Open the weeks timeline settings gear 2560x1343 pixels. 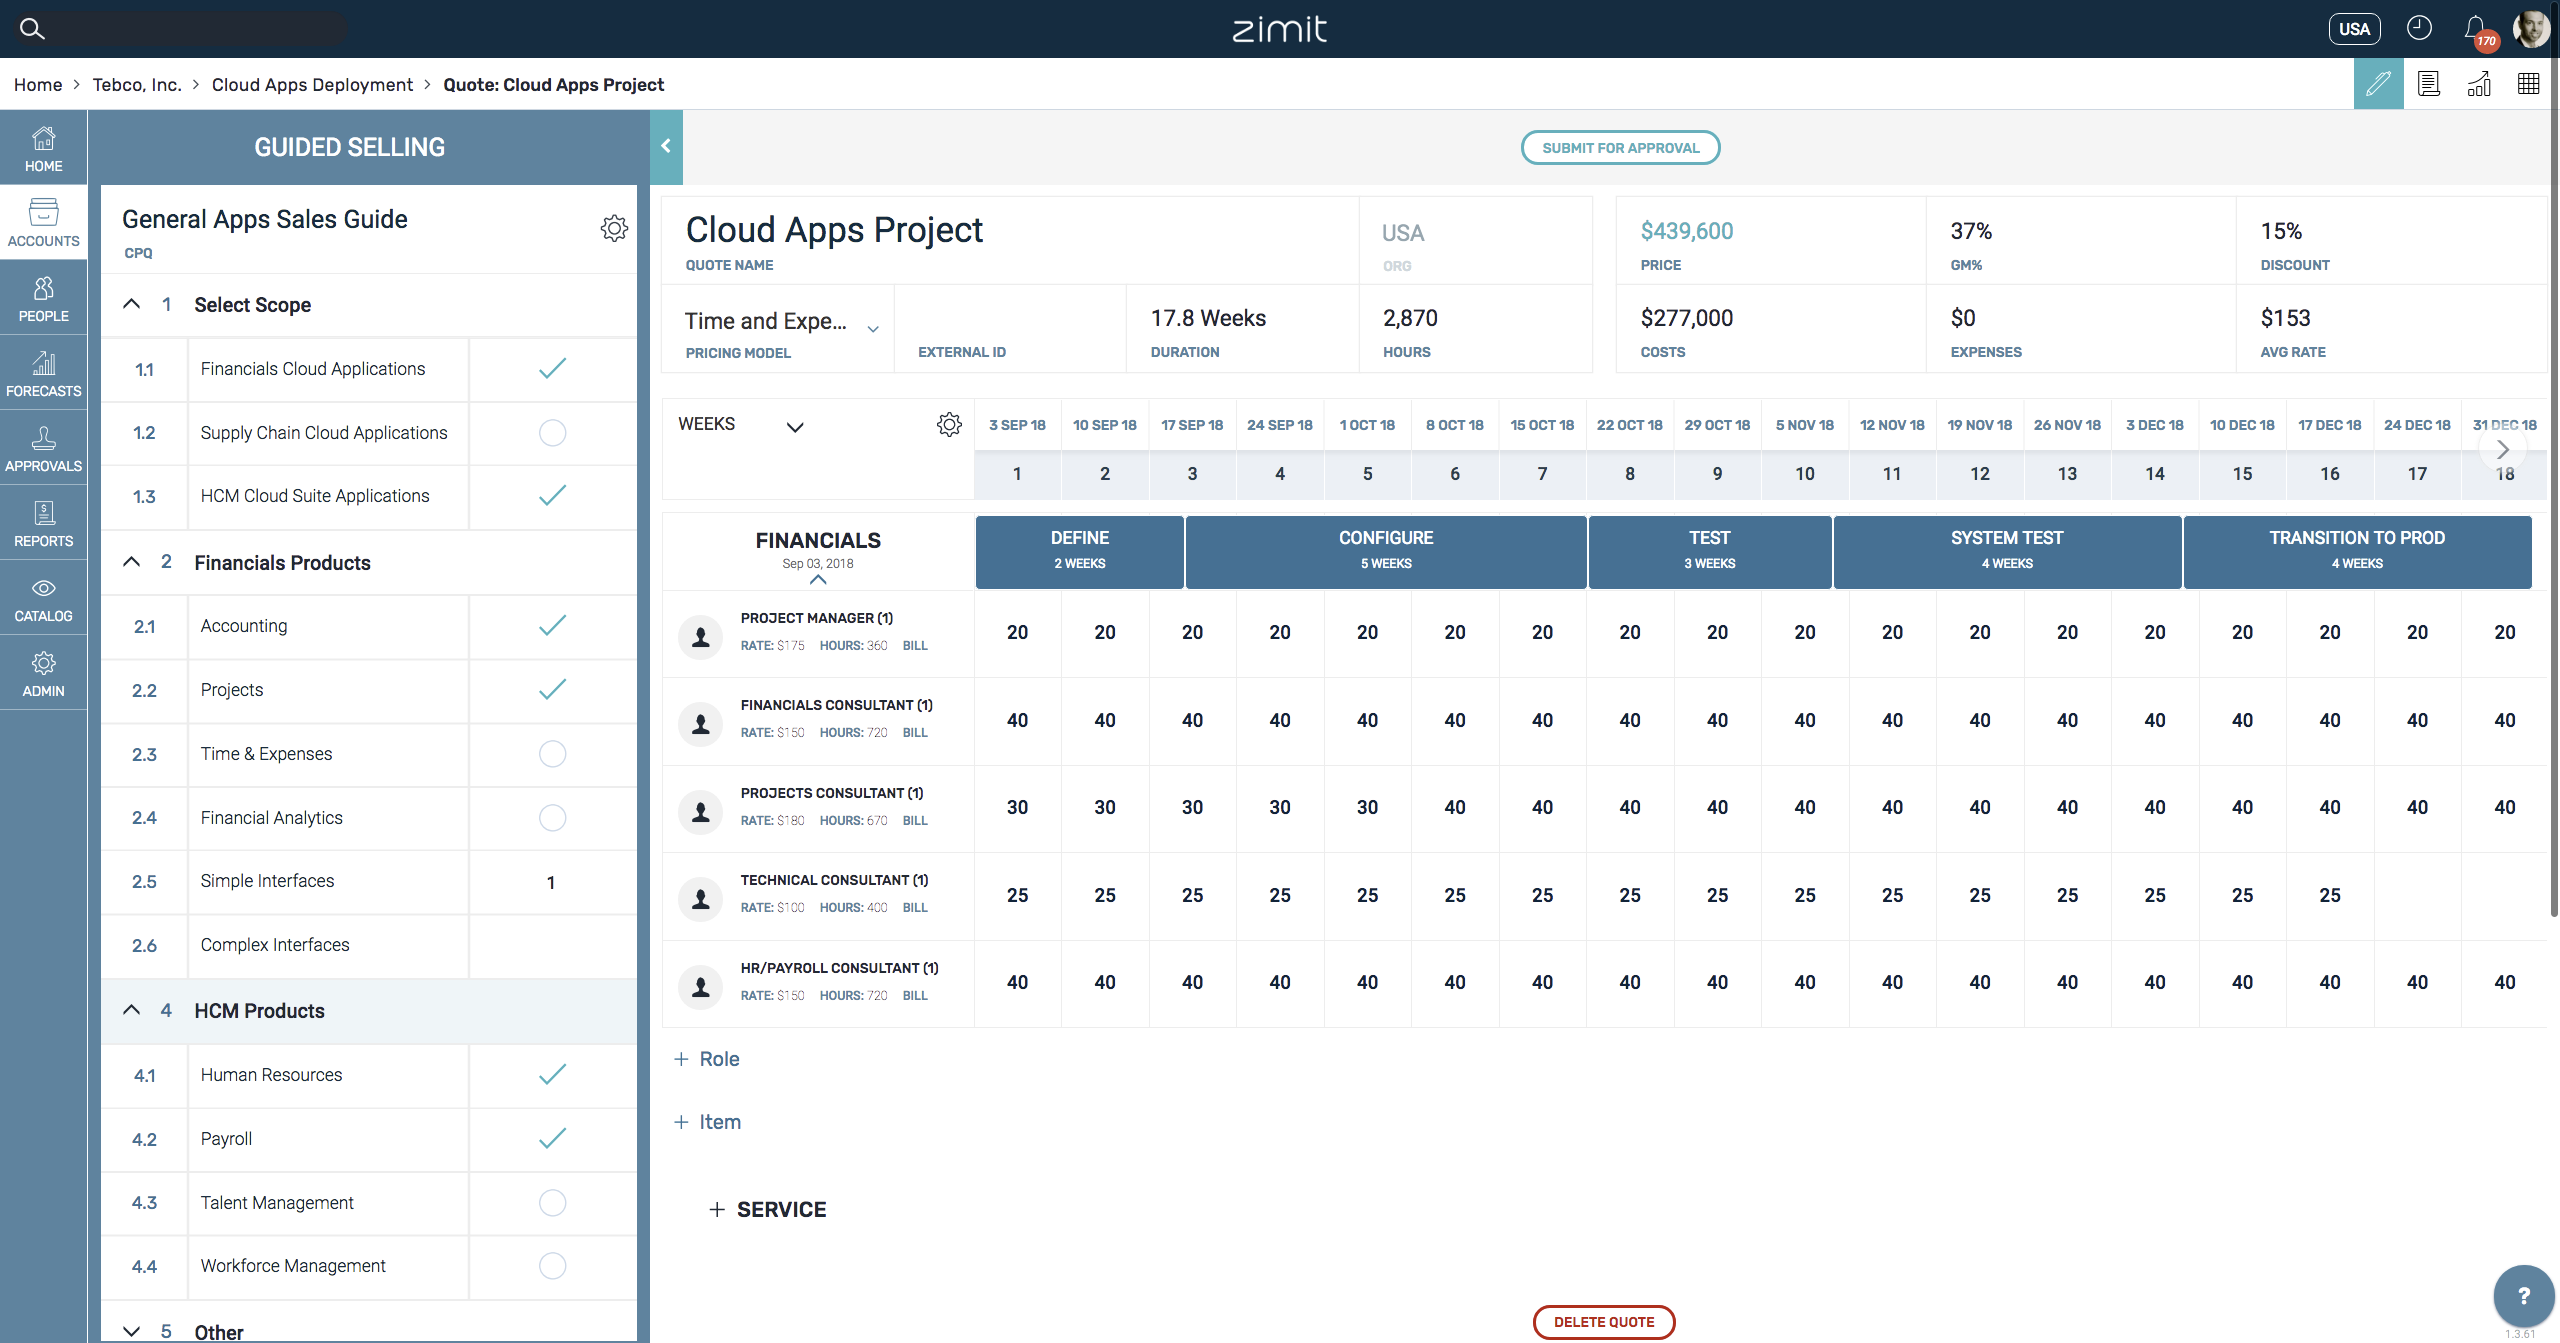pyautogui.click(x=949, y=424)
